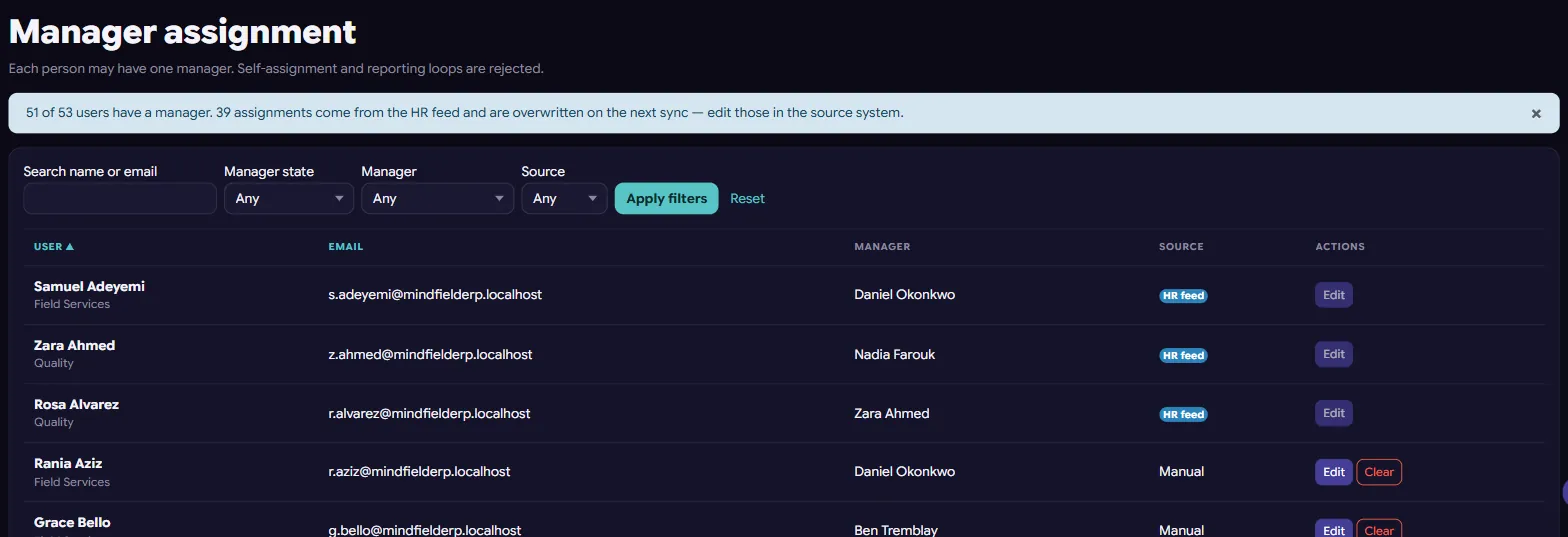Click the HR feed badge for Rosa Alvarez

(1183, 414)
